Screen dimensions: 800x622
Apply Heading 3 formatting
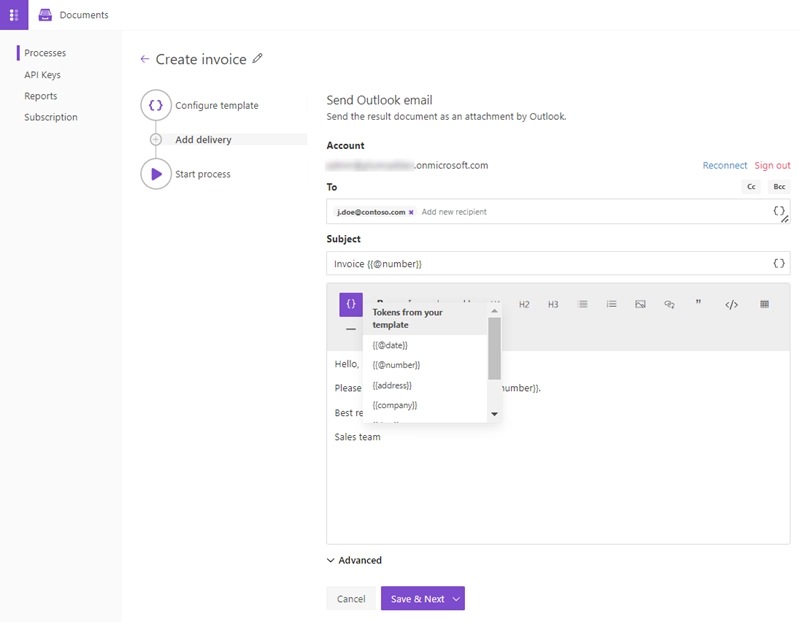coord(553,305)
